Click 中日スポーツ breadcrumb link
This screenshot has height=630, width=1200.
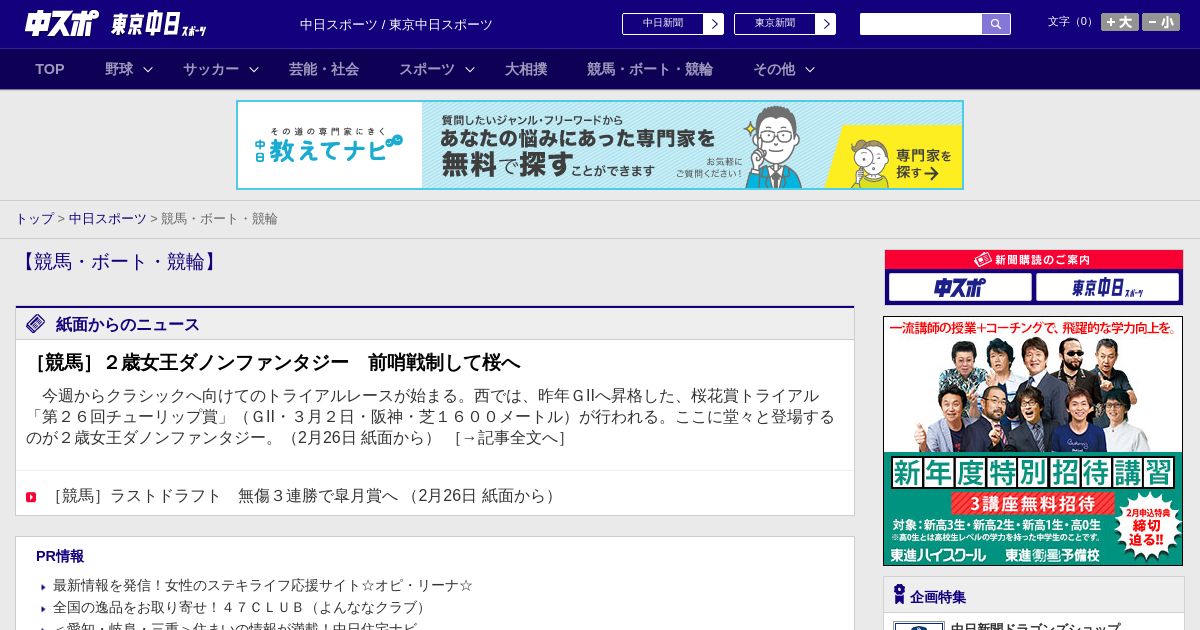(107, 218)
